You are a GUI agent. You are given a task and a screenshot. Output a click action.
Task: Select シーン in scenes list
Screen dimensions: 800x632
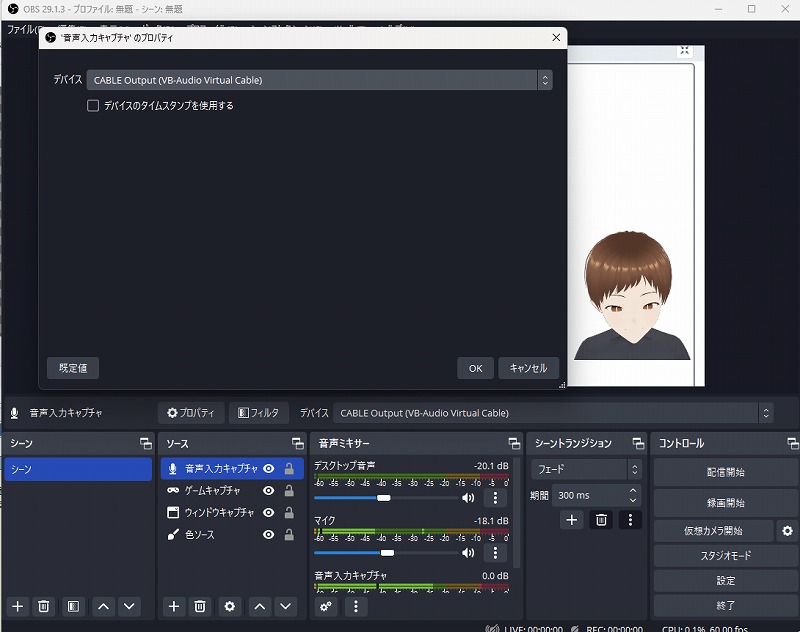coord(78,469)
